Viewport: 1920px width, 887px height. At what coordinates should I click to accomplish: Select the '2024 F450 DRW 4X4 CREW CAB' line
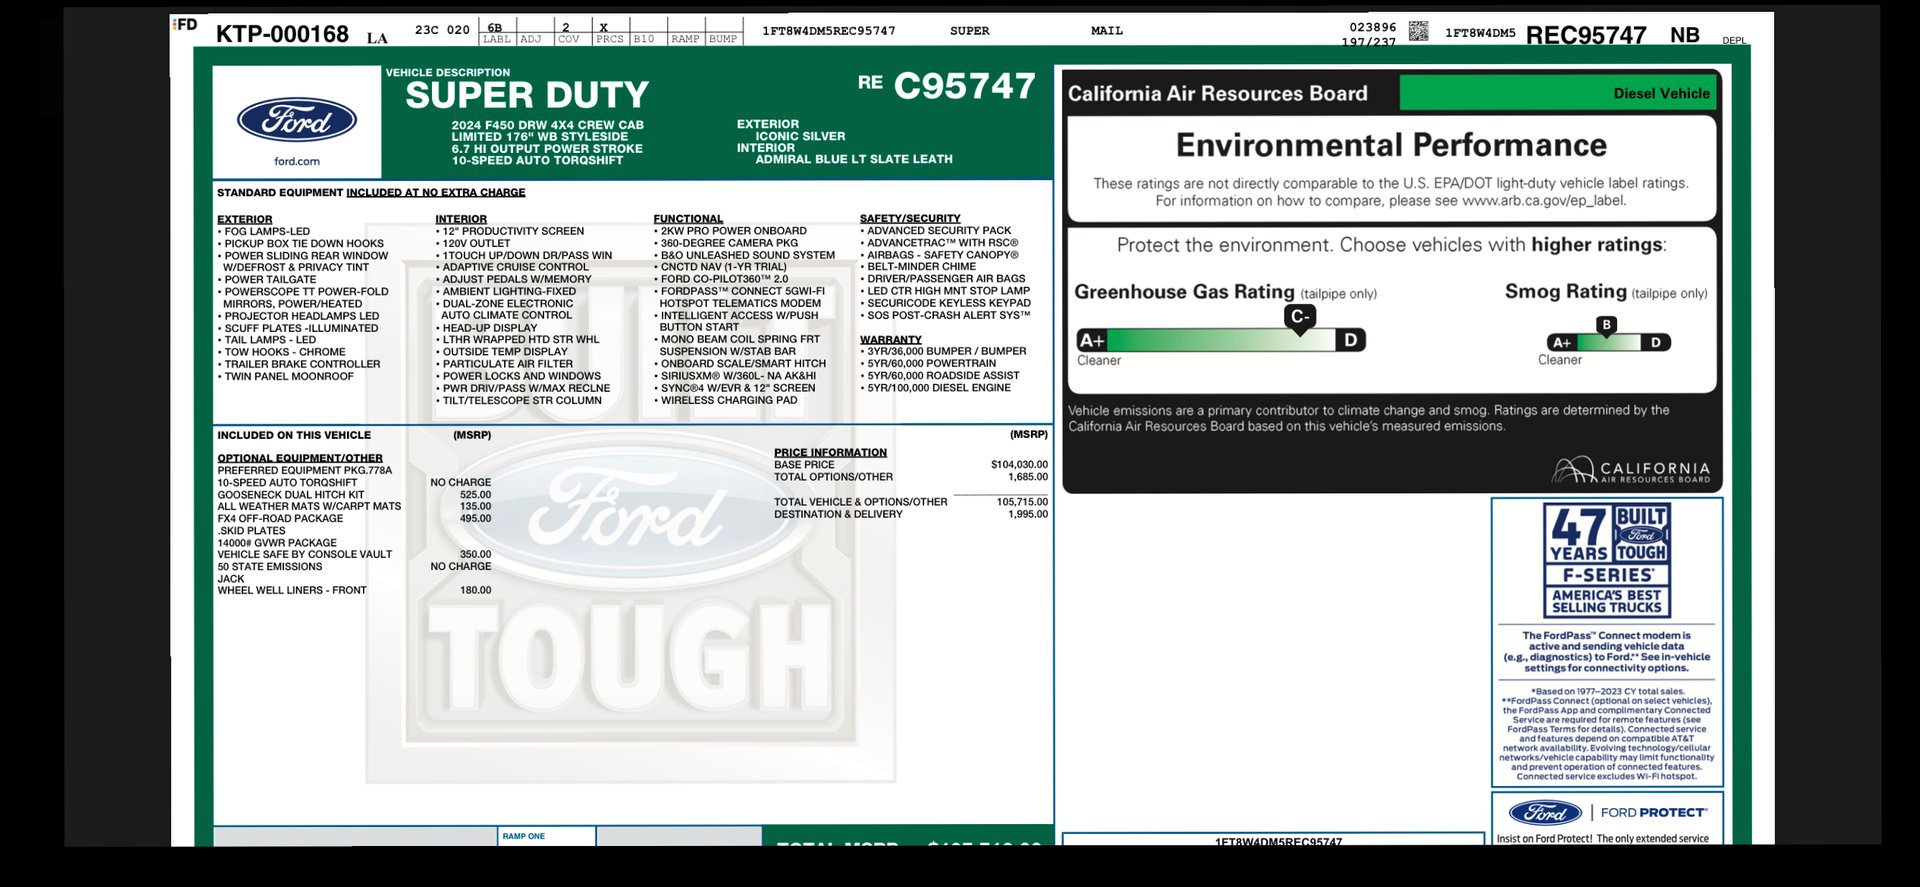(547, 125)
